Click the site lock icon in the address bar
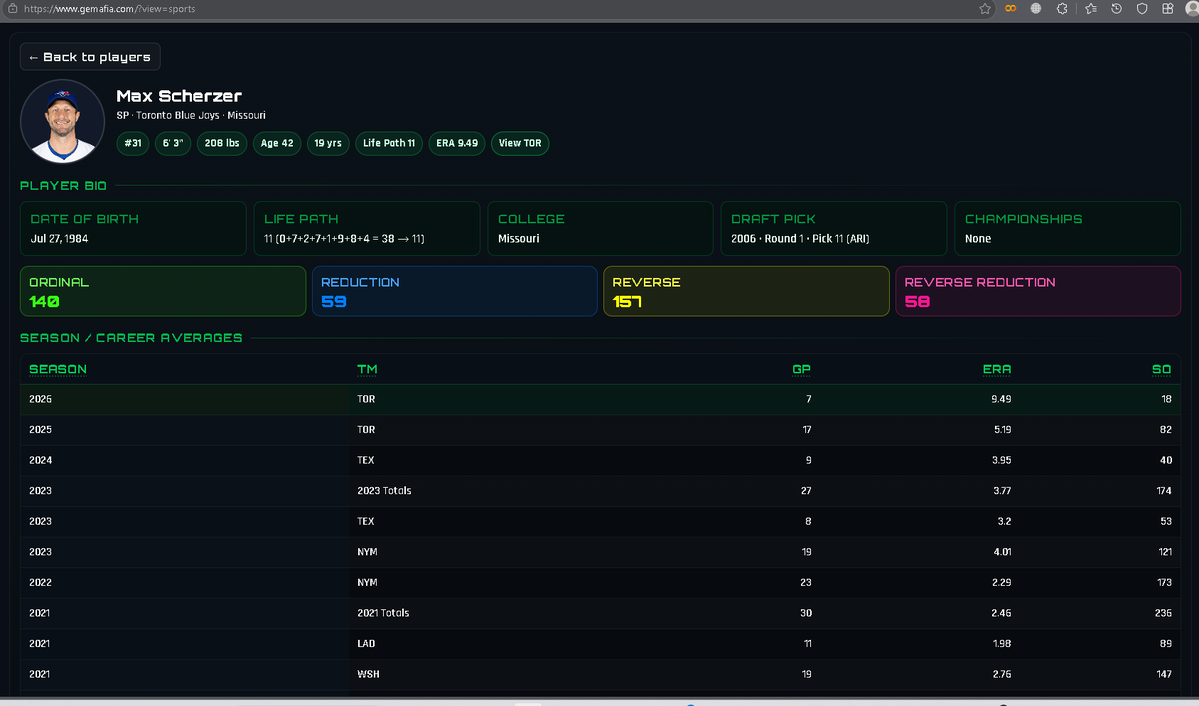1199x706 pixels. click(x=12, y=8)
